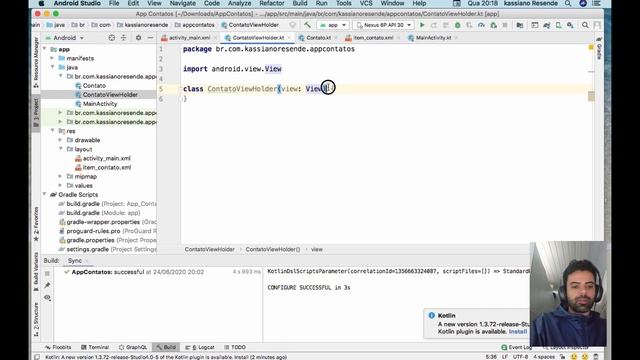Open Project panel settings gear

pos(138,38)
